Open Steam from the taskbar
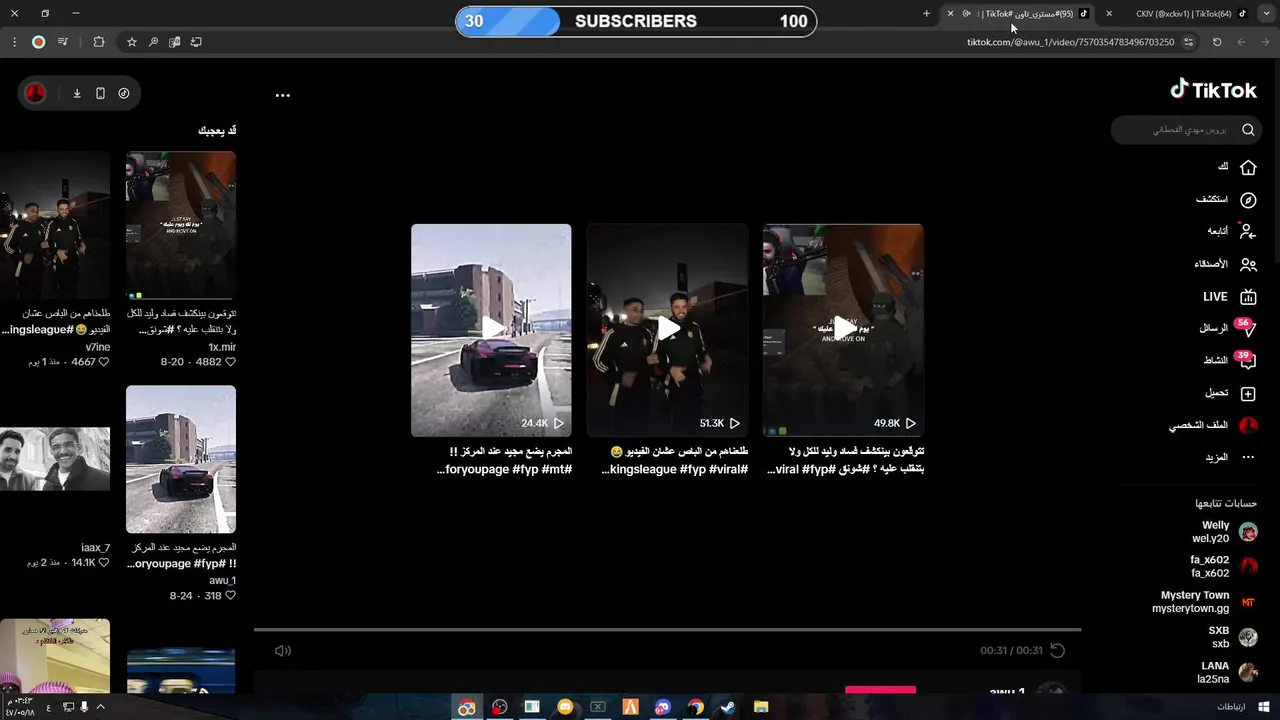Screen dimensions: 1280x720 [728, 707]
